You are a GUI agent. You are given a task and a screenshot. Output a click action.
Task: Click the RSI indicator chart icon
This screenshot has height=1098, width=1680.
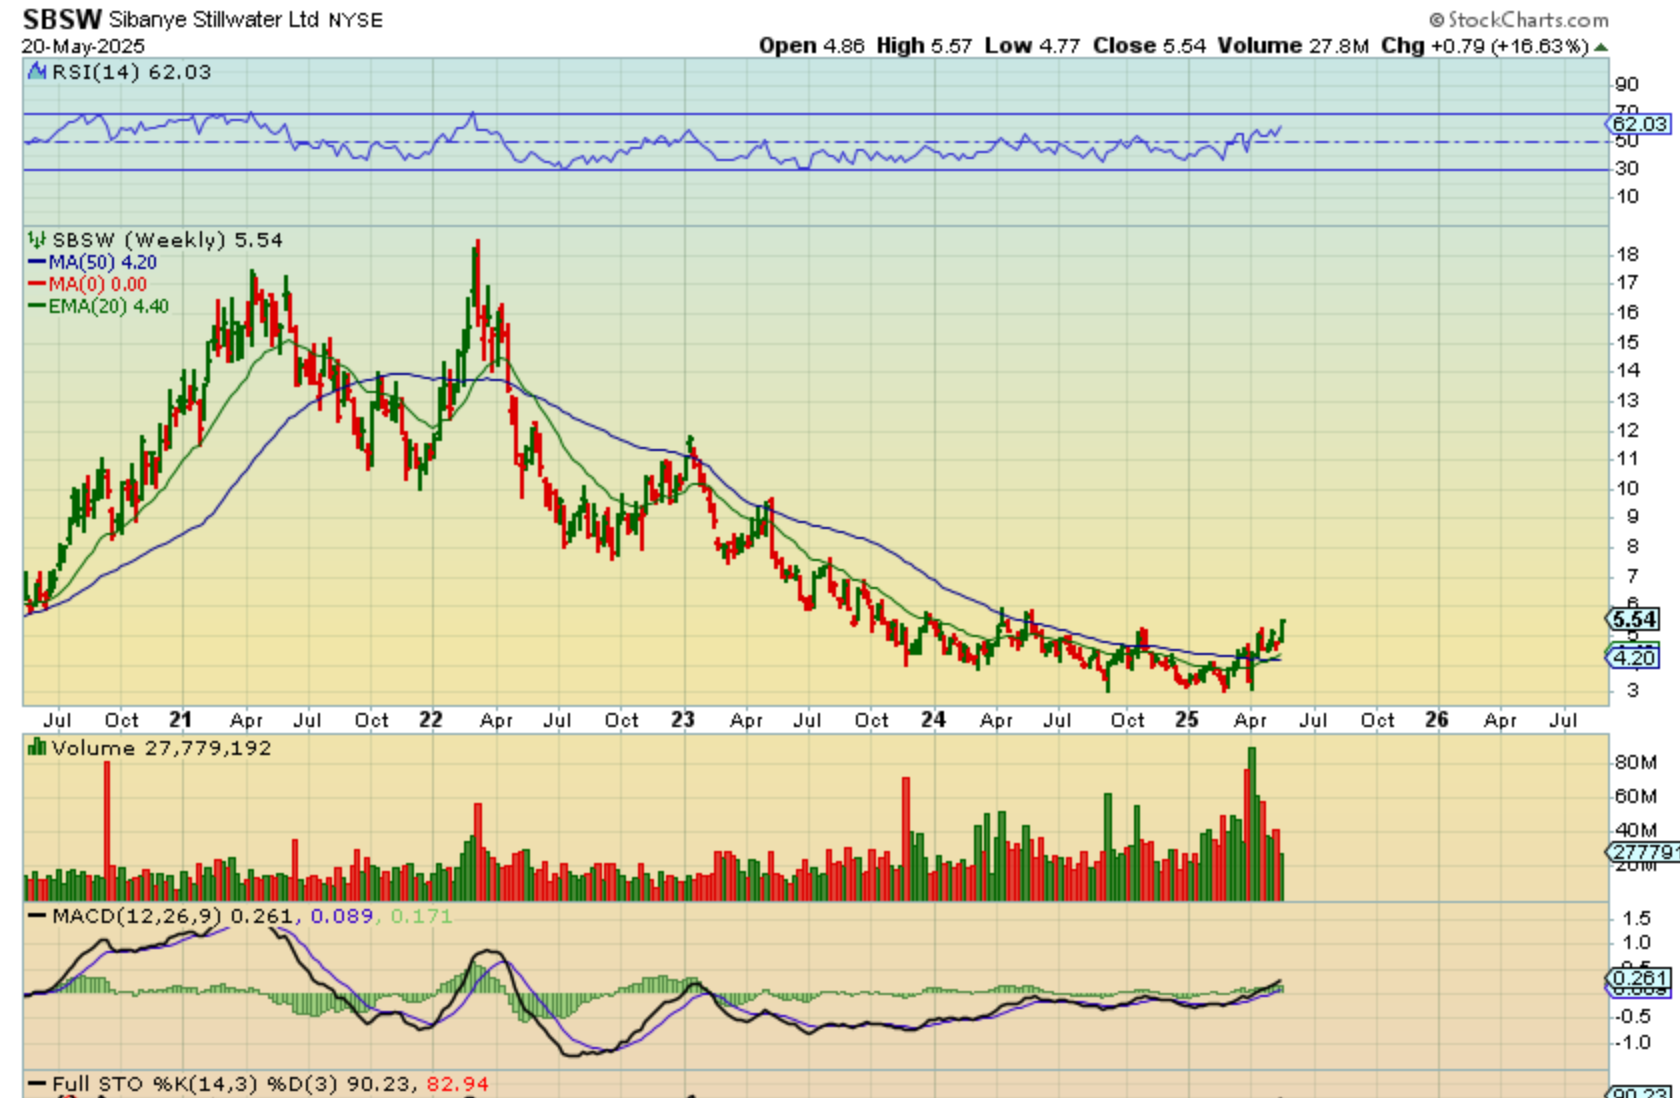point(37,71)
